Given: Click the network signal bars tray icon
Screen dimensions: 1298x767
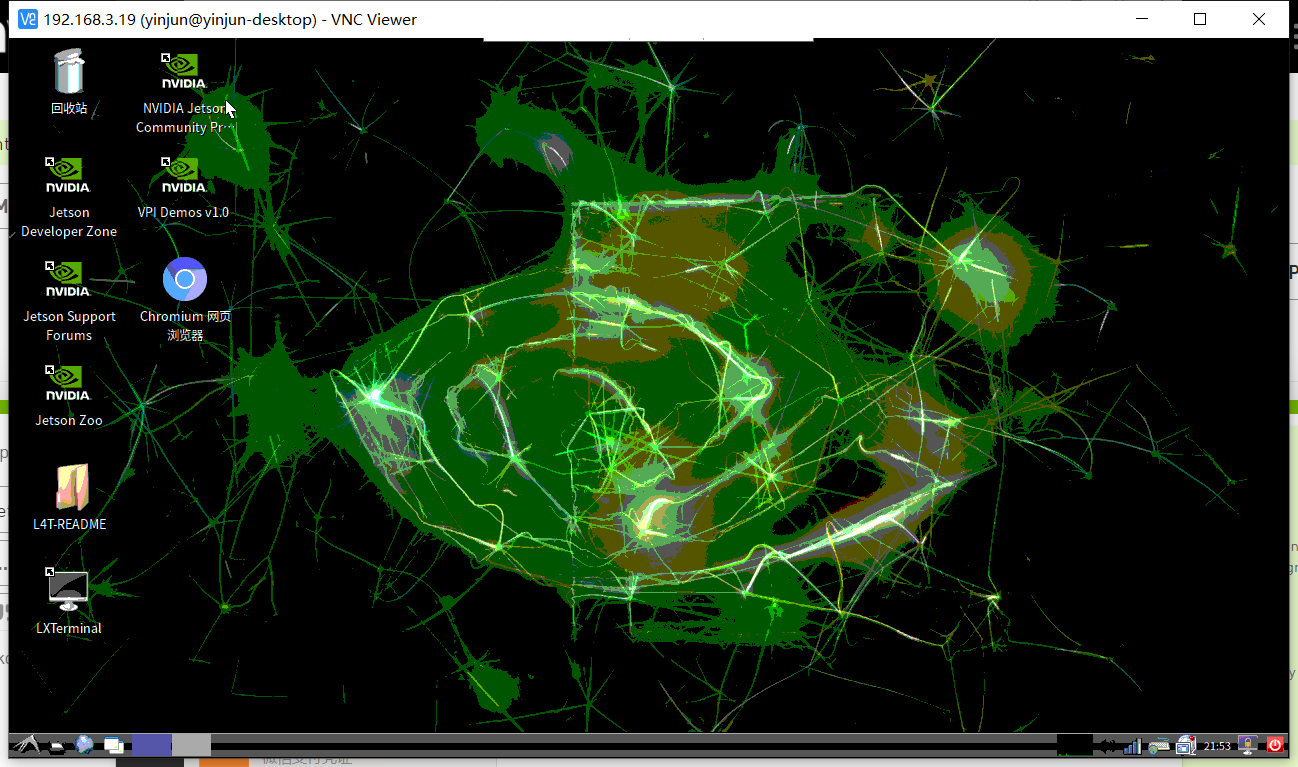Looking at the screenshot, I should coord(1133,745).
